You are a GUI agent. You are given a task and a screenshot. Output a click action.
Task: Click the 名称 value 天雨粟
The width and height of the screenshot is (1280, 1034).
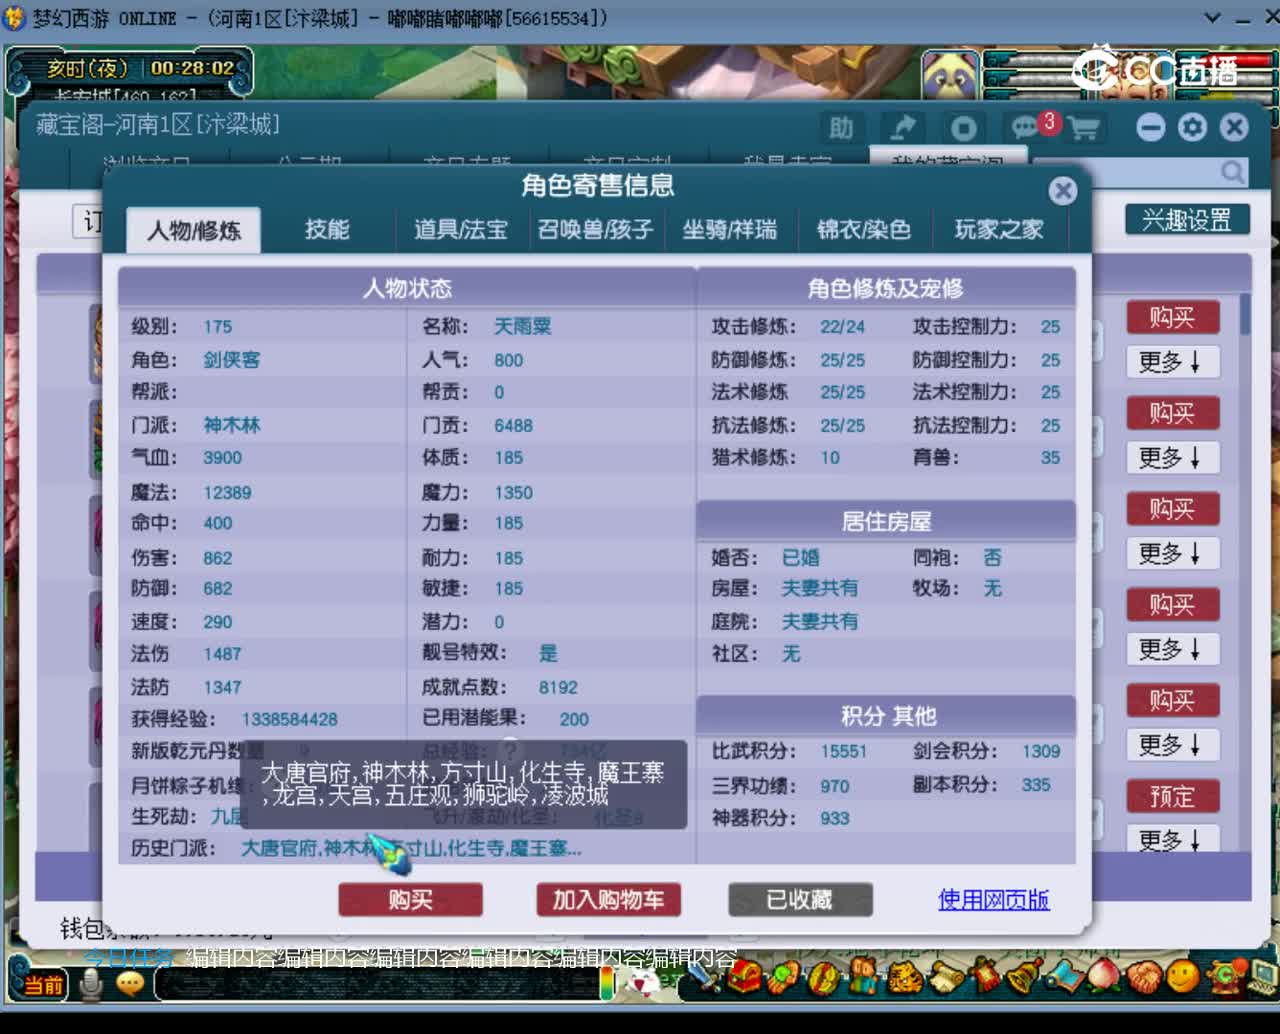coord(522,327)
